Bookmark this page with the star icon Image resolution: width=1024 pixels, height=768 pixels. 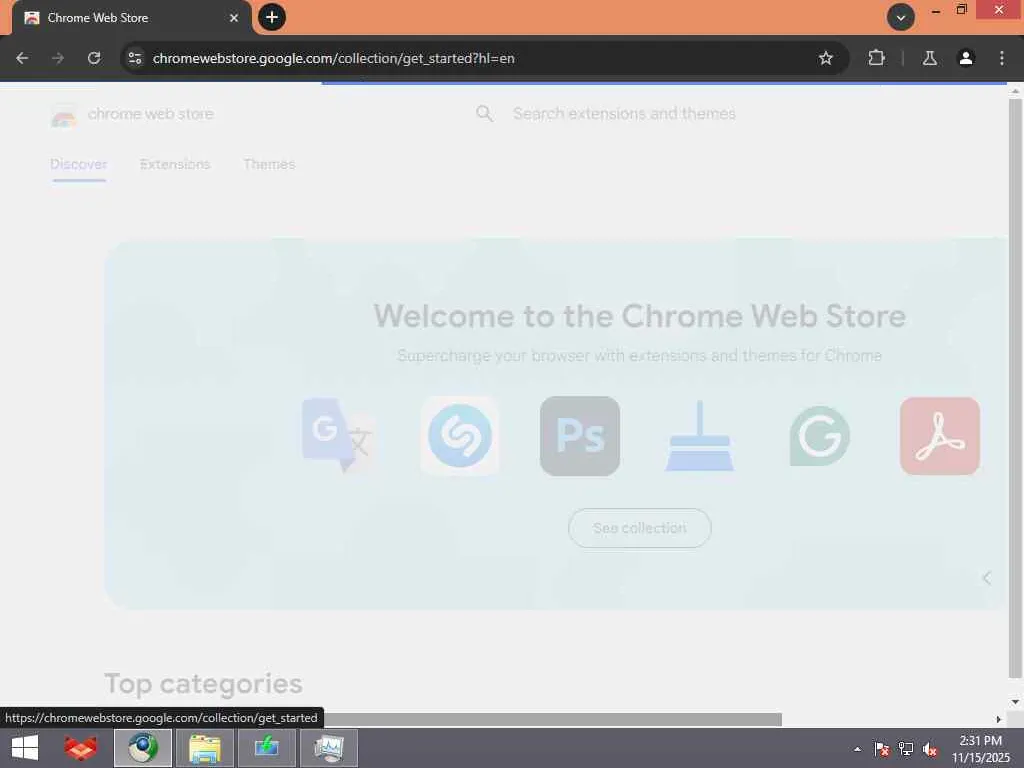[825, 58]
